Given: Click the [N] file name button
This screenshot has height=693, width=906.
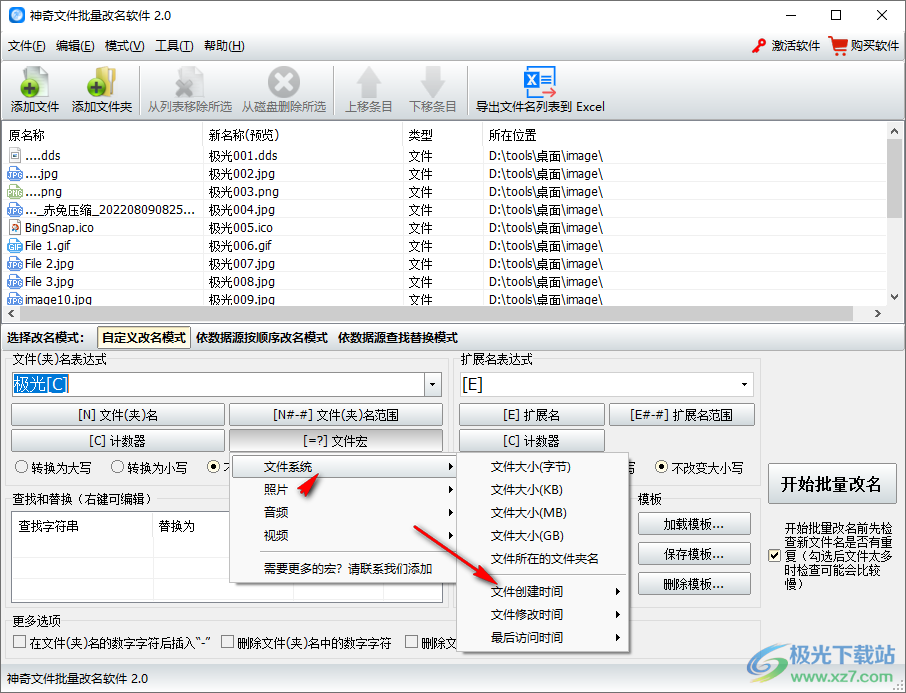Looking at the screenshot, I should [x=118, y=415].
